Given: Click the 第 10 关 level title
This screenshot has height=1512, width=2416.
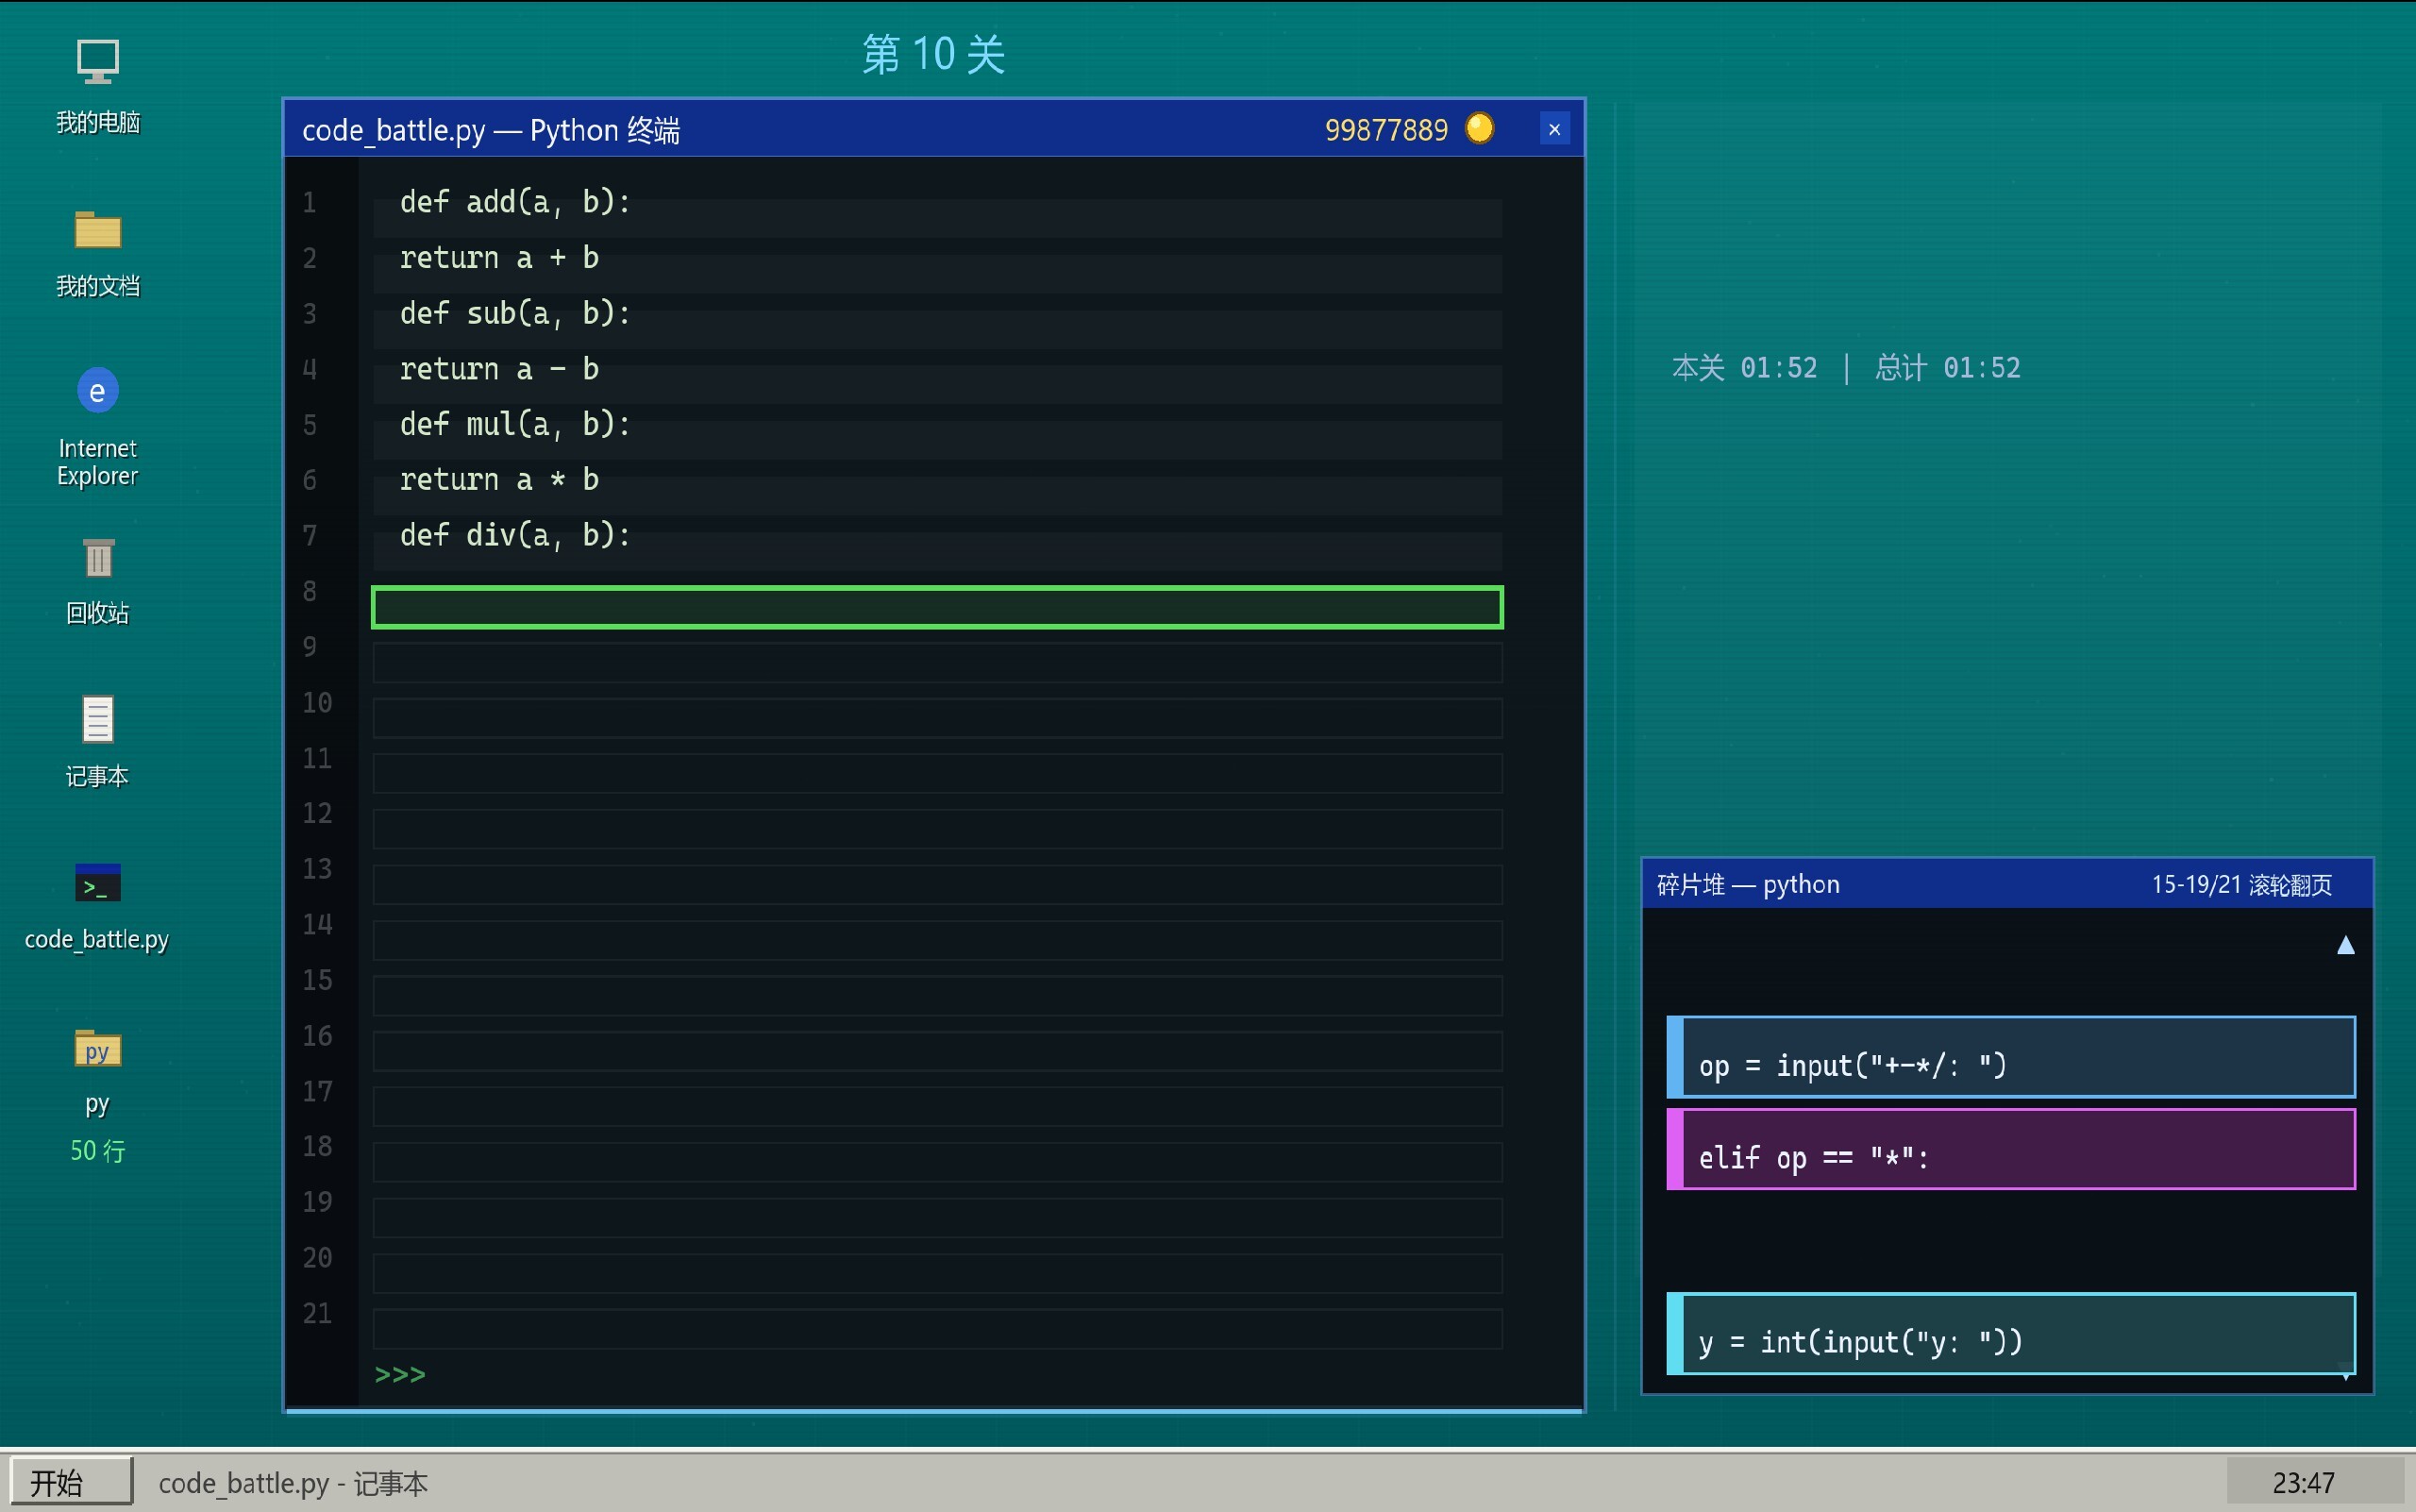Looking at the screenshot, I should point(933,54).
